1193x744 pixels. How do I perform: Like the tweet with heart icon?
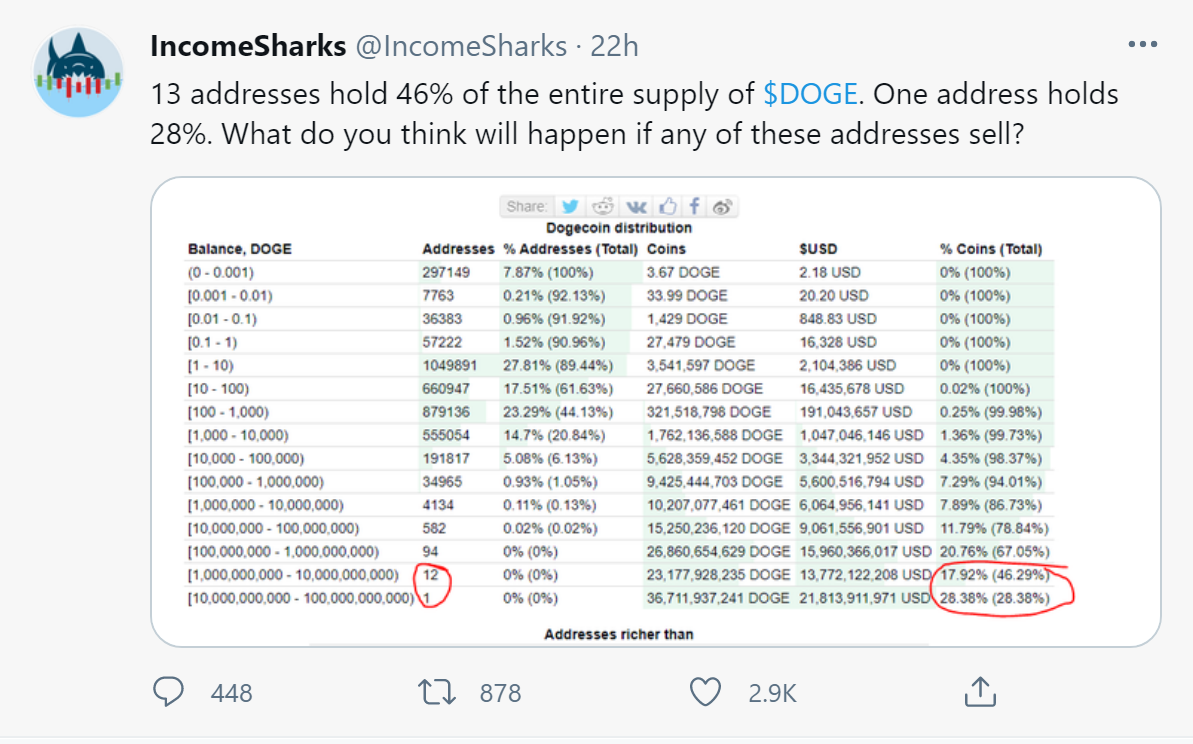[x=706, y=692]
